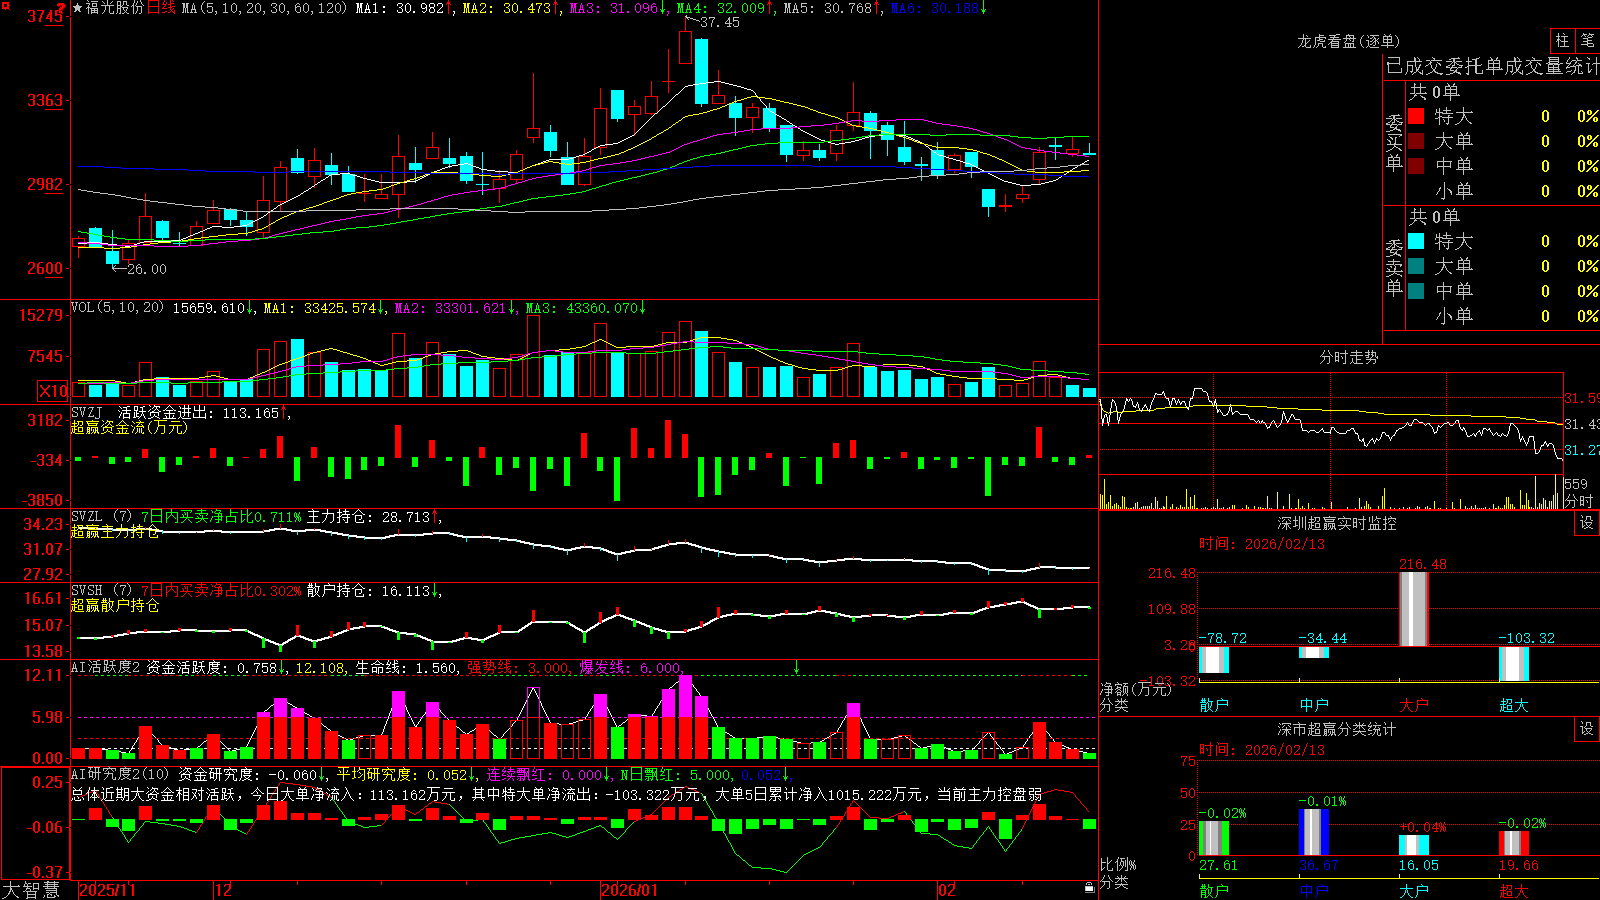
Task: Click the 分时走势 panel title
Action: tap(1348, 357)
